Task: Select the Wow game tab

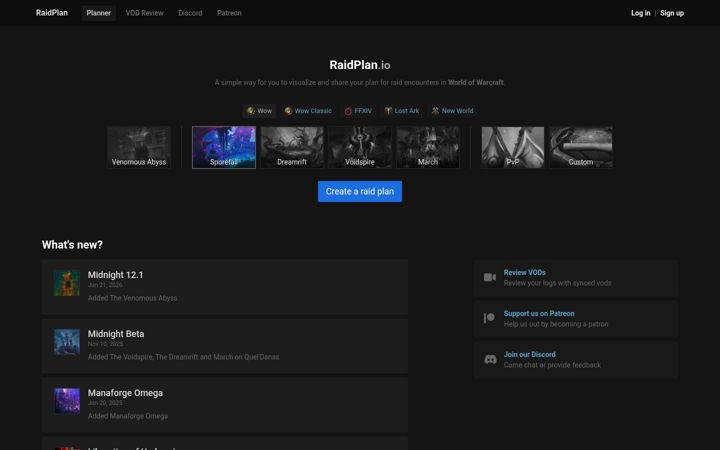Action: click(259, 111)
